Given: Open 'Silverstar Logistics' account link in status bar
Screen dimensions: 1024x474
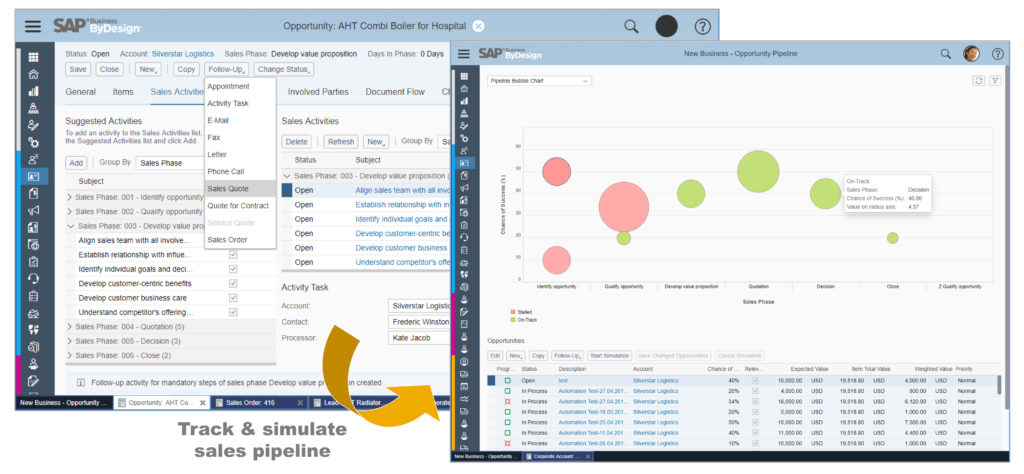Looking at the screenshot, I should pos(183,54).
